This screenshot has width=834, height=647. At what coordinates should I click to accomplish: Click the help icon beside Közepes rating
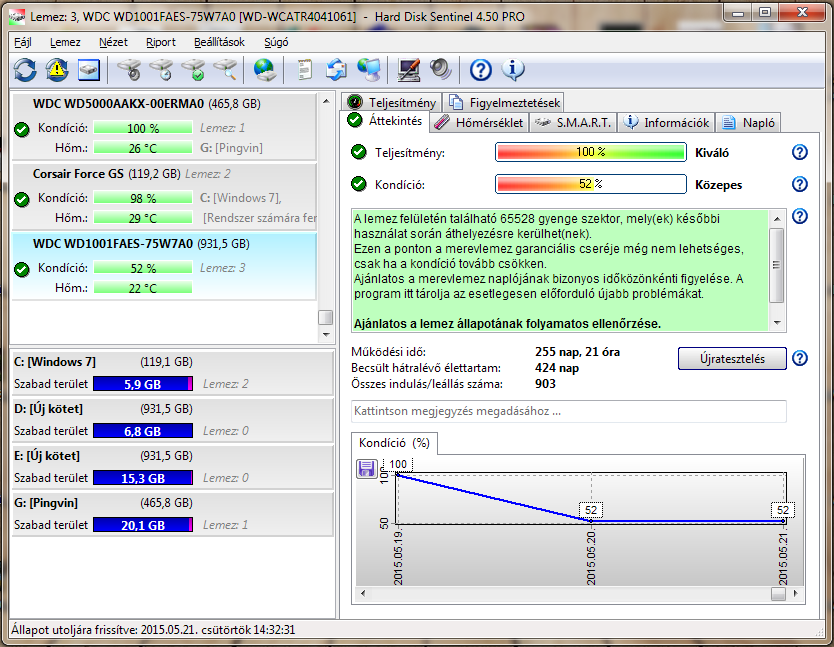click(800, 185)
